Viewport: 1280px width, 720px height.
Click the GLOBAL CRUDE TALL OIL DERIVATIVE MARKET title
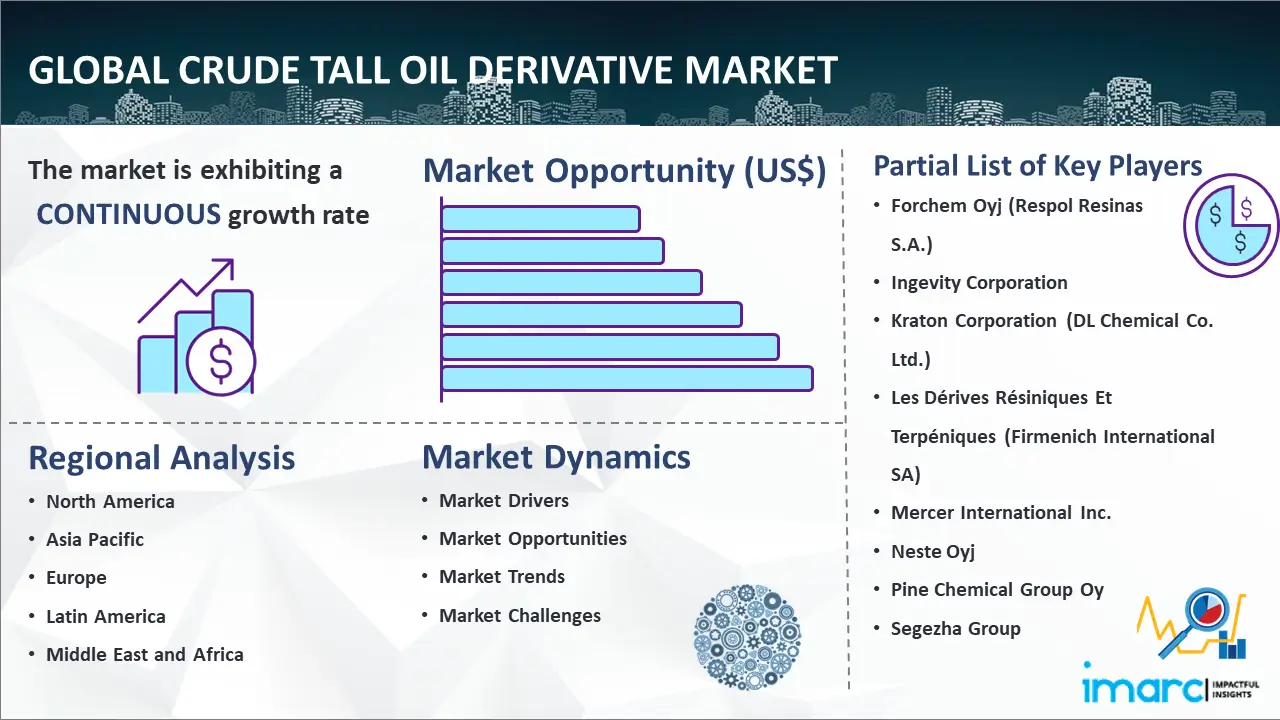tap(434, 70)
